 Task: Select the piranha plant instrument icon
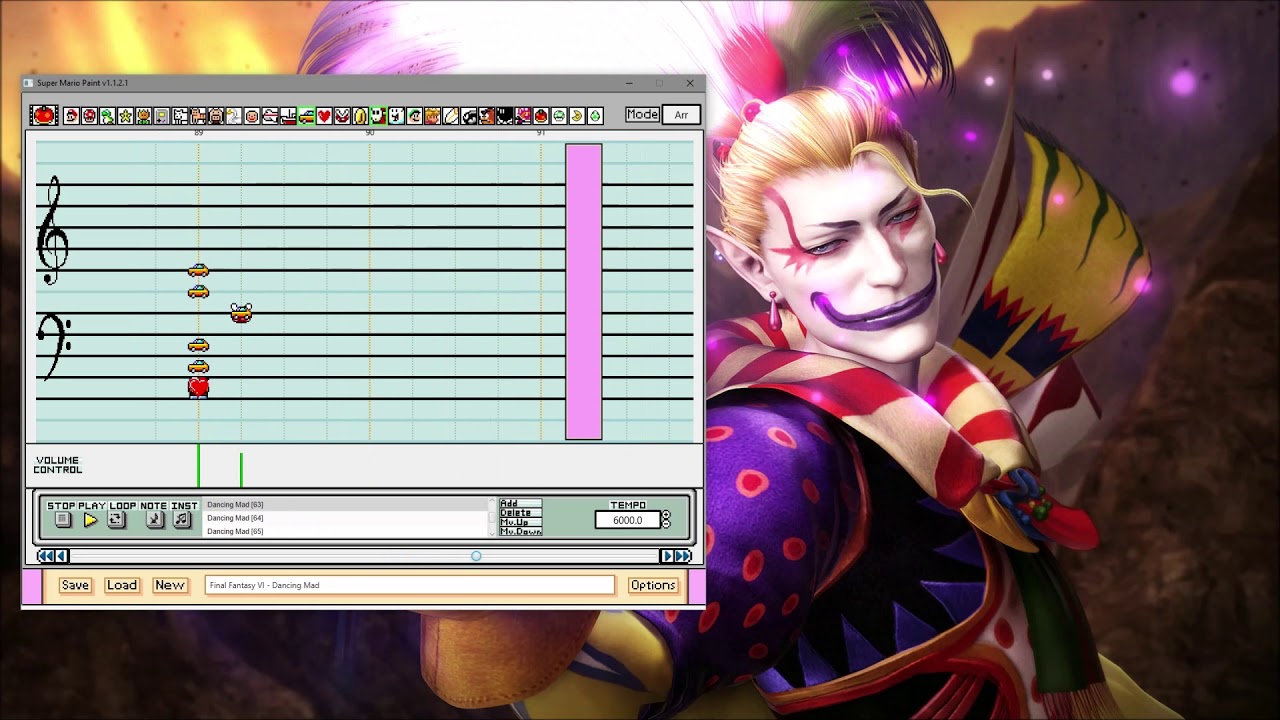[342, 116]
